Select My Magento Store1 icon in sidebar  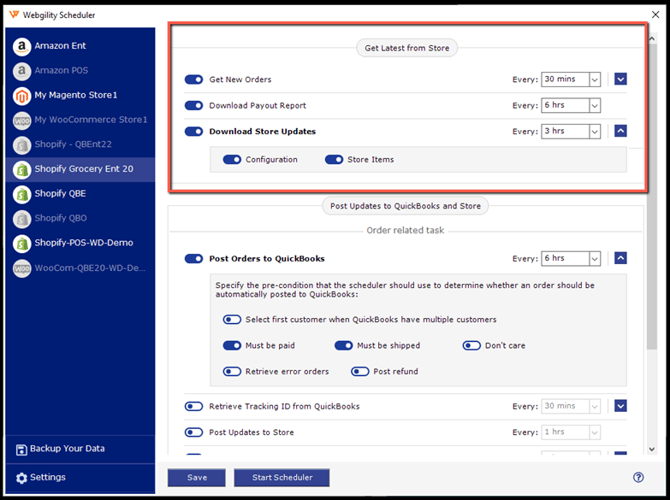[x=21, y=95]
